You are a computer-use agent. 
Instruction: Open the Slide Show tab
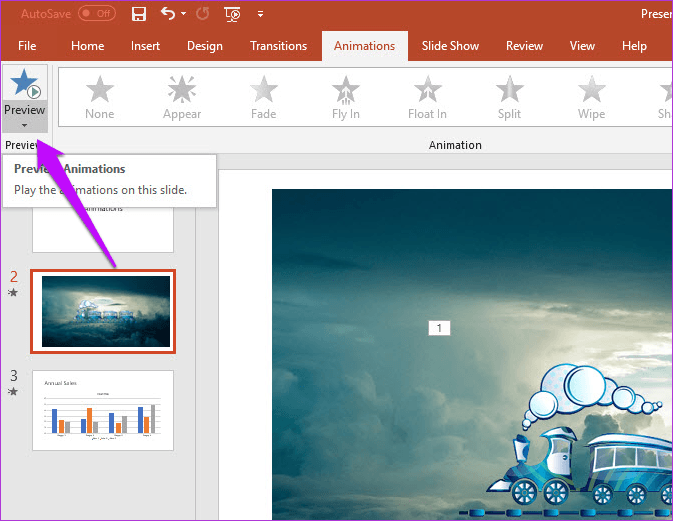click(x=450, y=46)
